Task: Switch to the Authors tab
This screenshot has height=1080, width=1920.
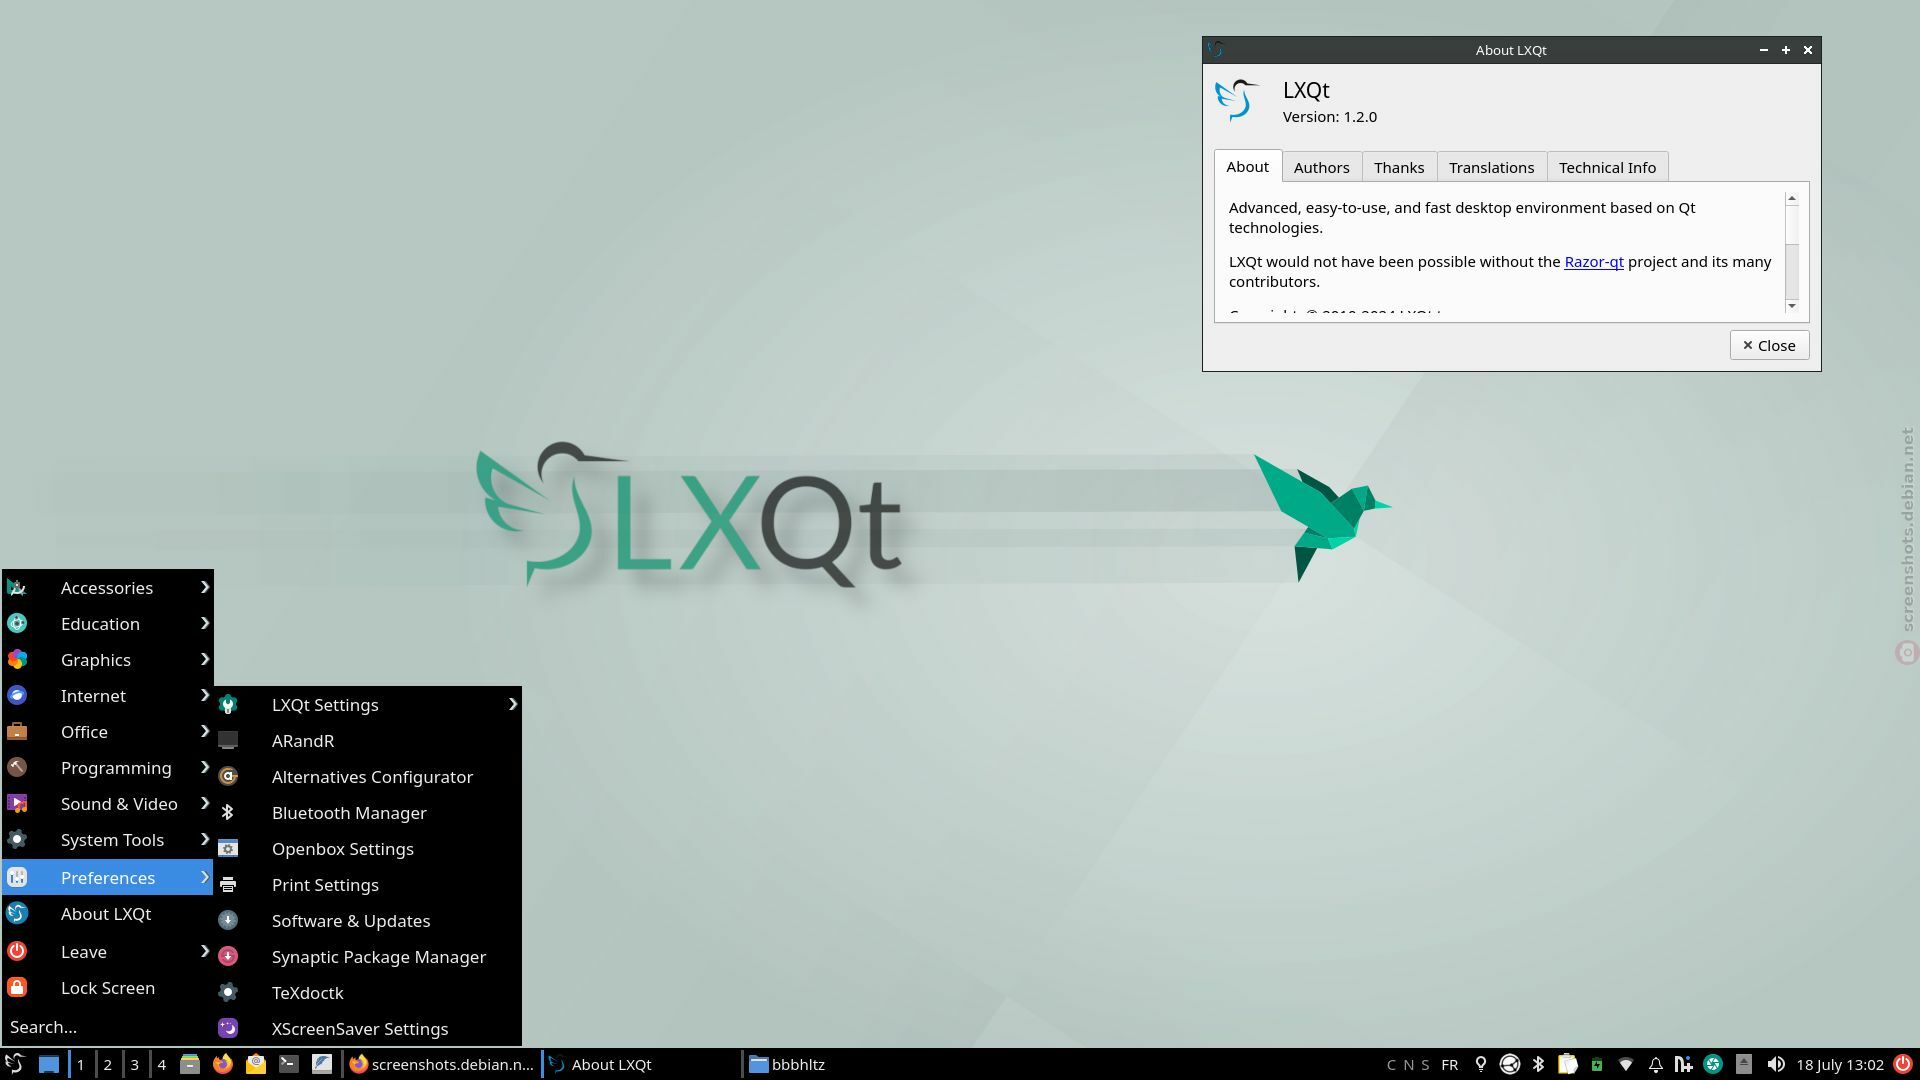Action: 1321,167
